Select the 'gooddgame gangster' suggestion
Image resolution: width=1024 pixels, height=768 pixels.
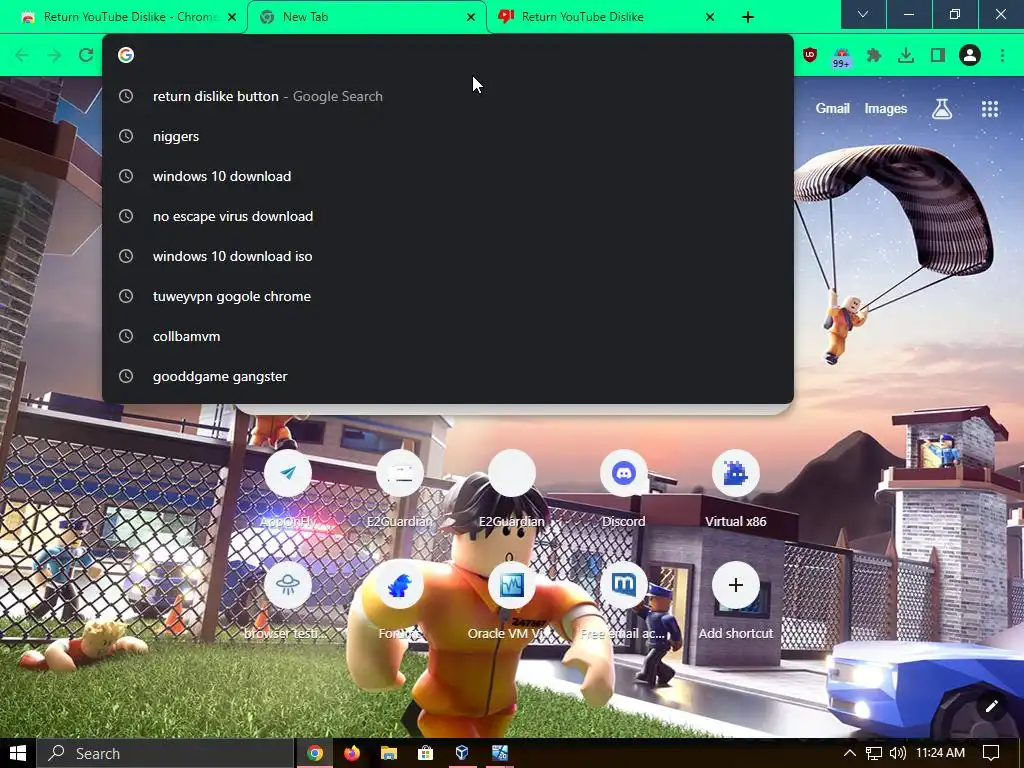pyautogui.click(x=448, y=376)
